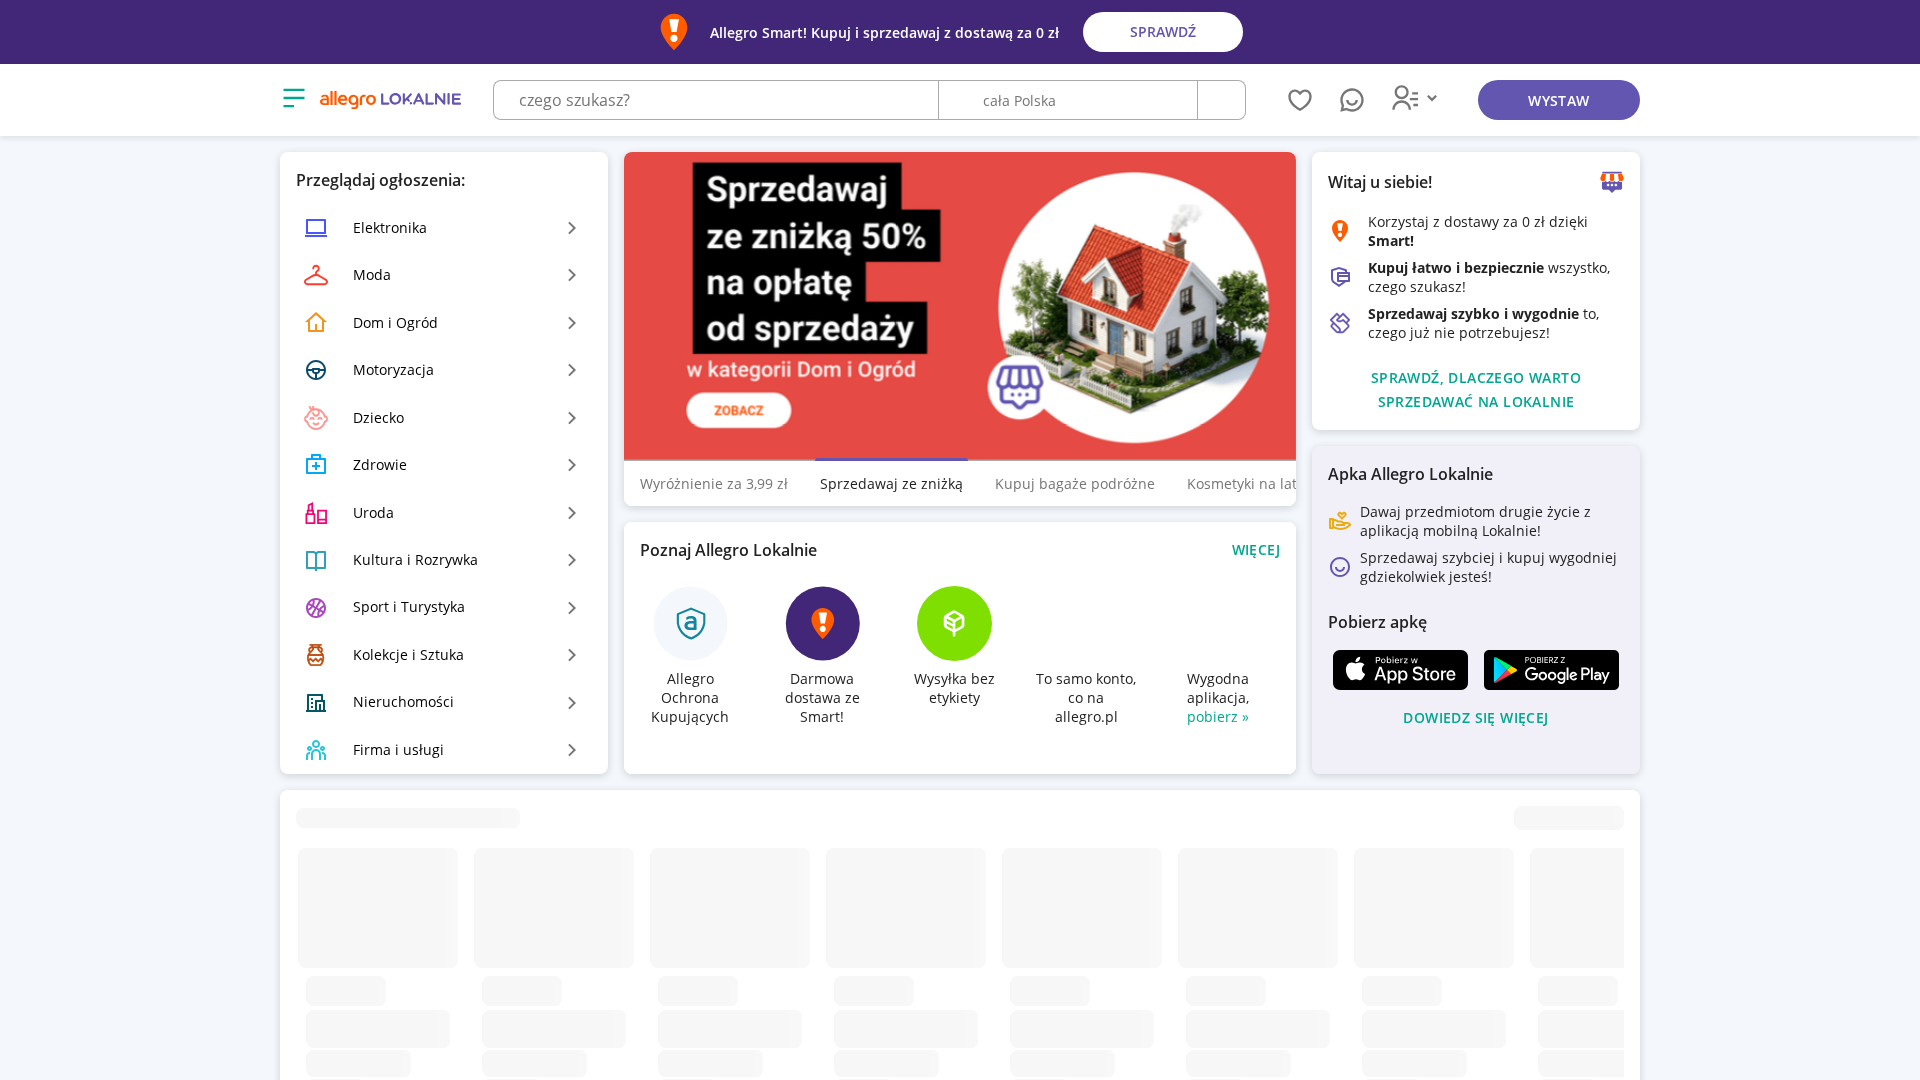This screenshot has width=1920, height=1080.
Task: Click Allegro Ochrona Kupujących shield icon
Action: [x=691, y=623]
